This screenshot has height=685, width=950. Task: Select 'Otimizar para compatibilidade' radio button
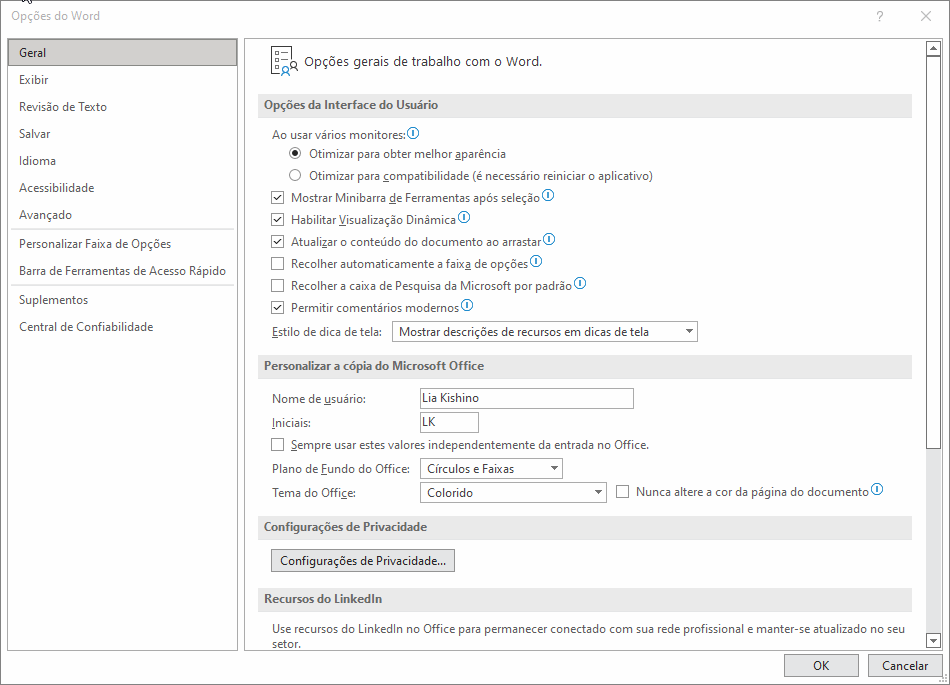295,176
